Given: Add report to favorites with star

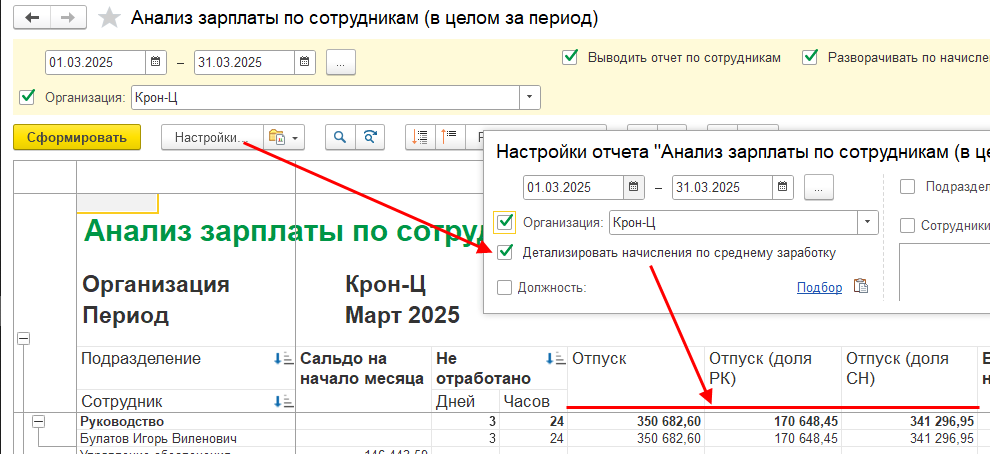Looking at the screenshot, I should click(113, 19).
